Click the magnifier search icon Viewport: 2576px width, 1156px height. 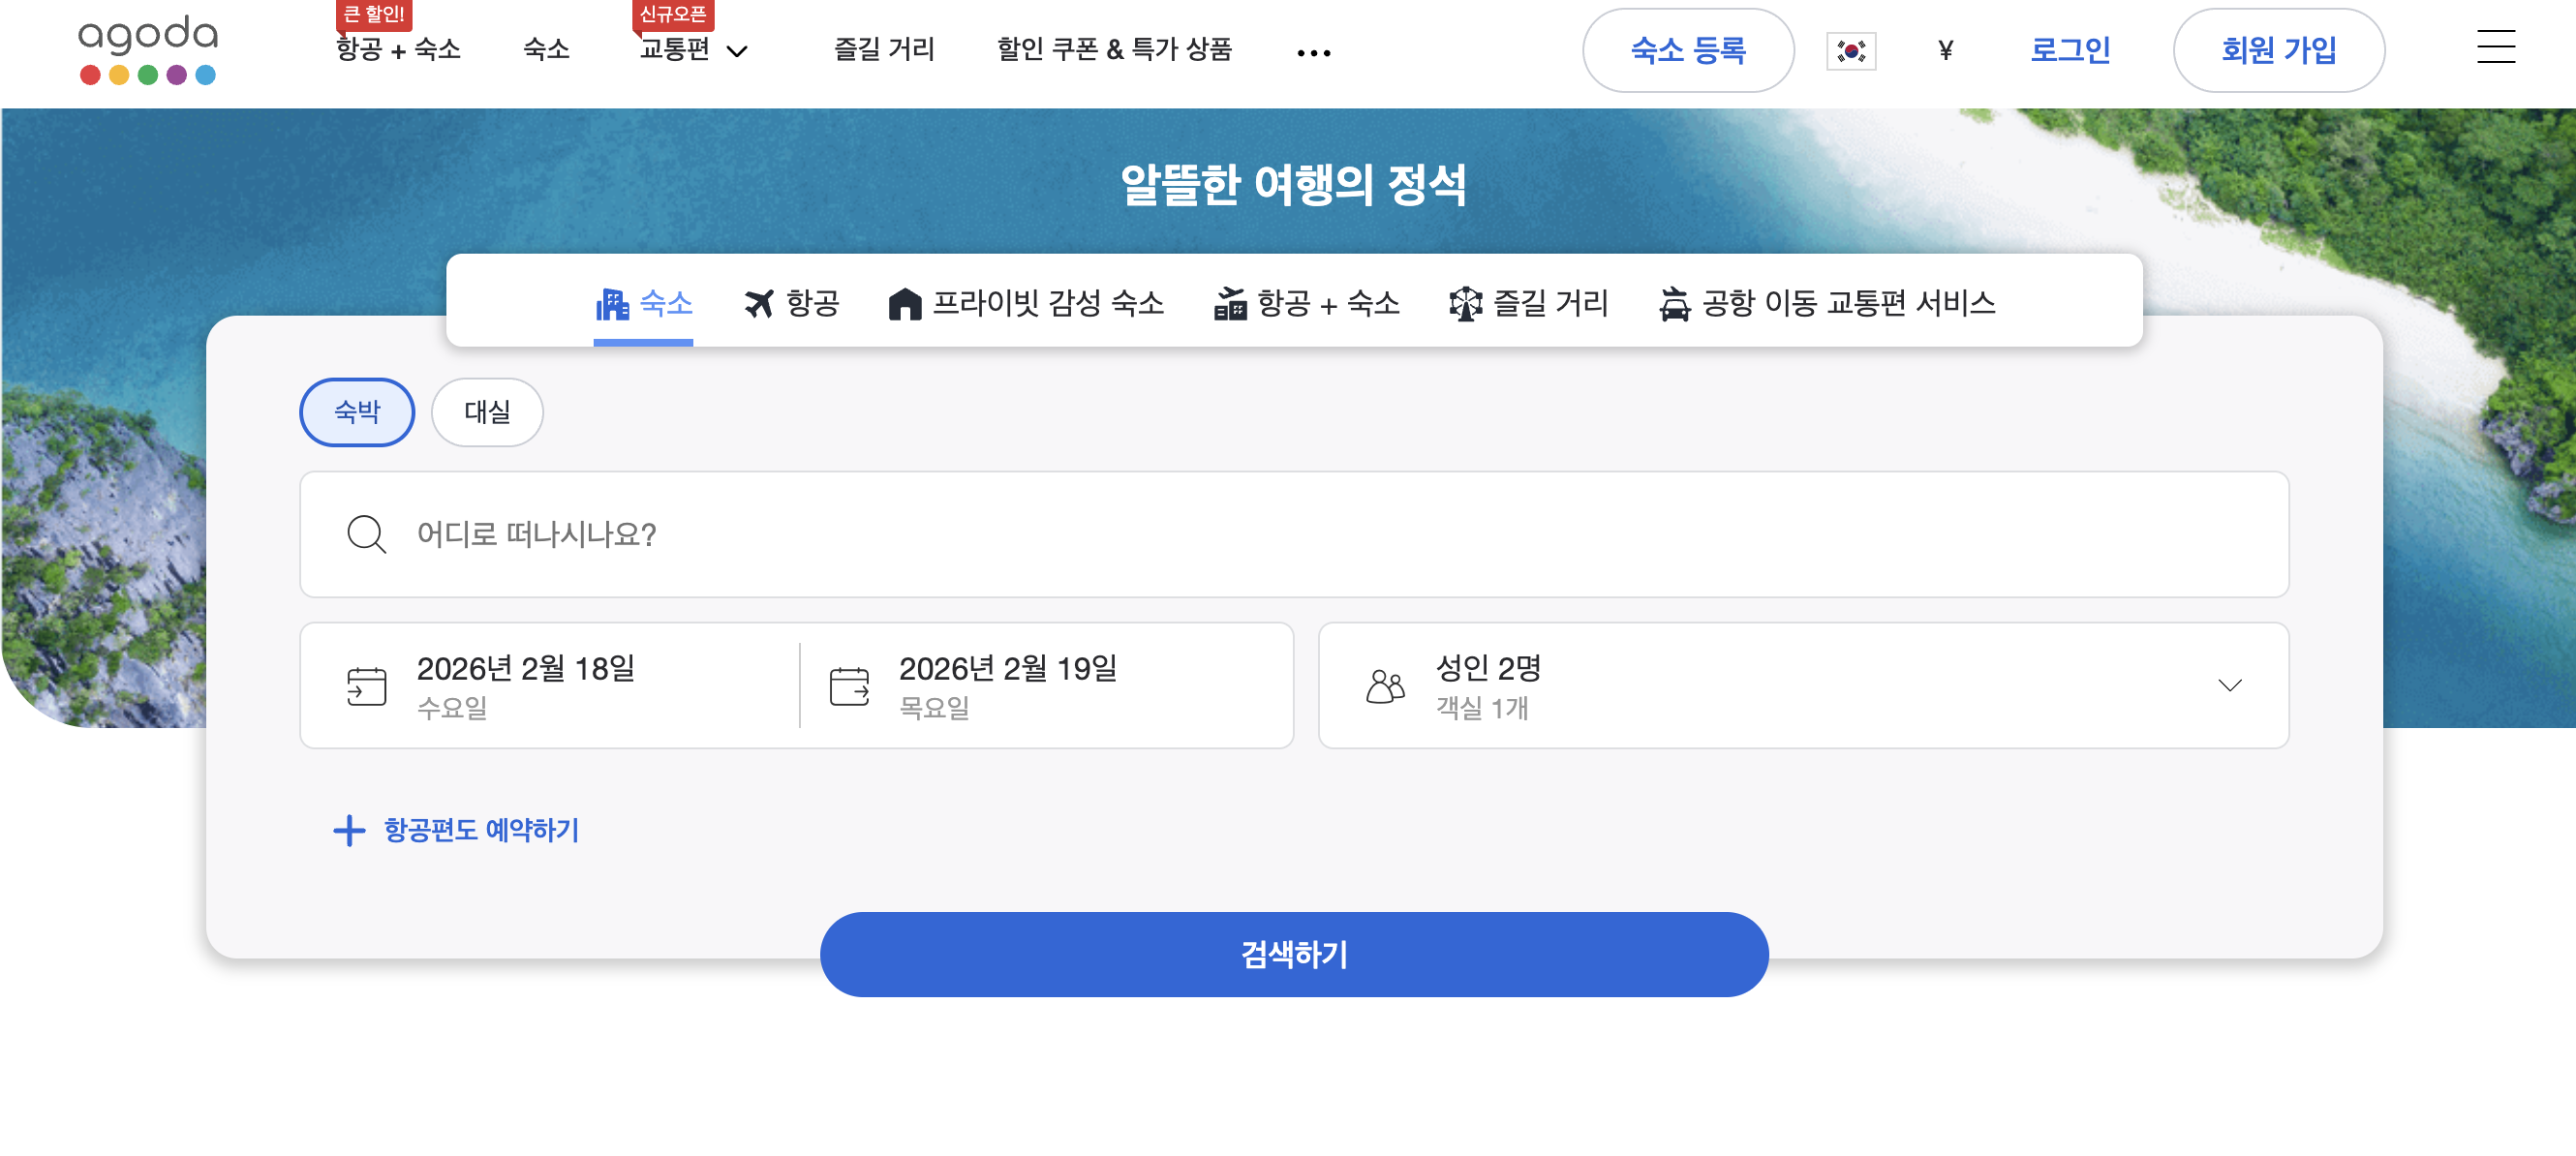click(366, 534)
